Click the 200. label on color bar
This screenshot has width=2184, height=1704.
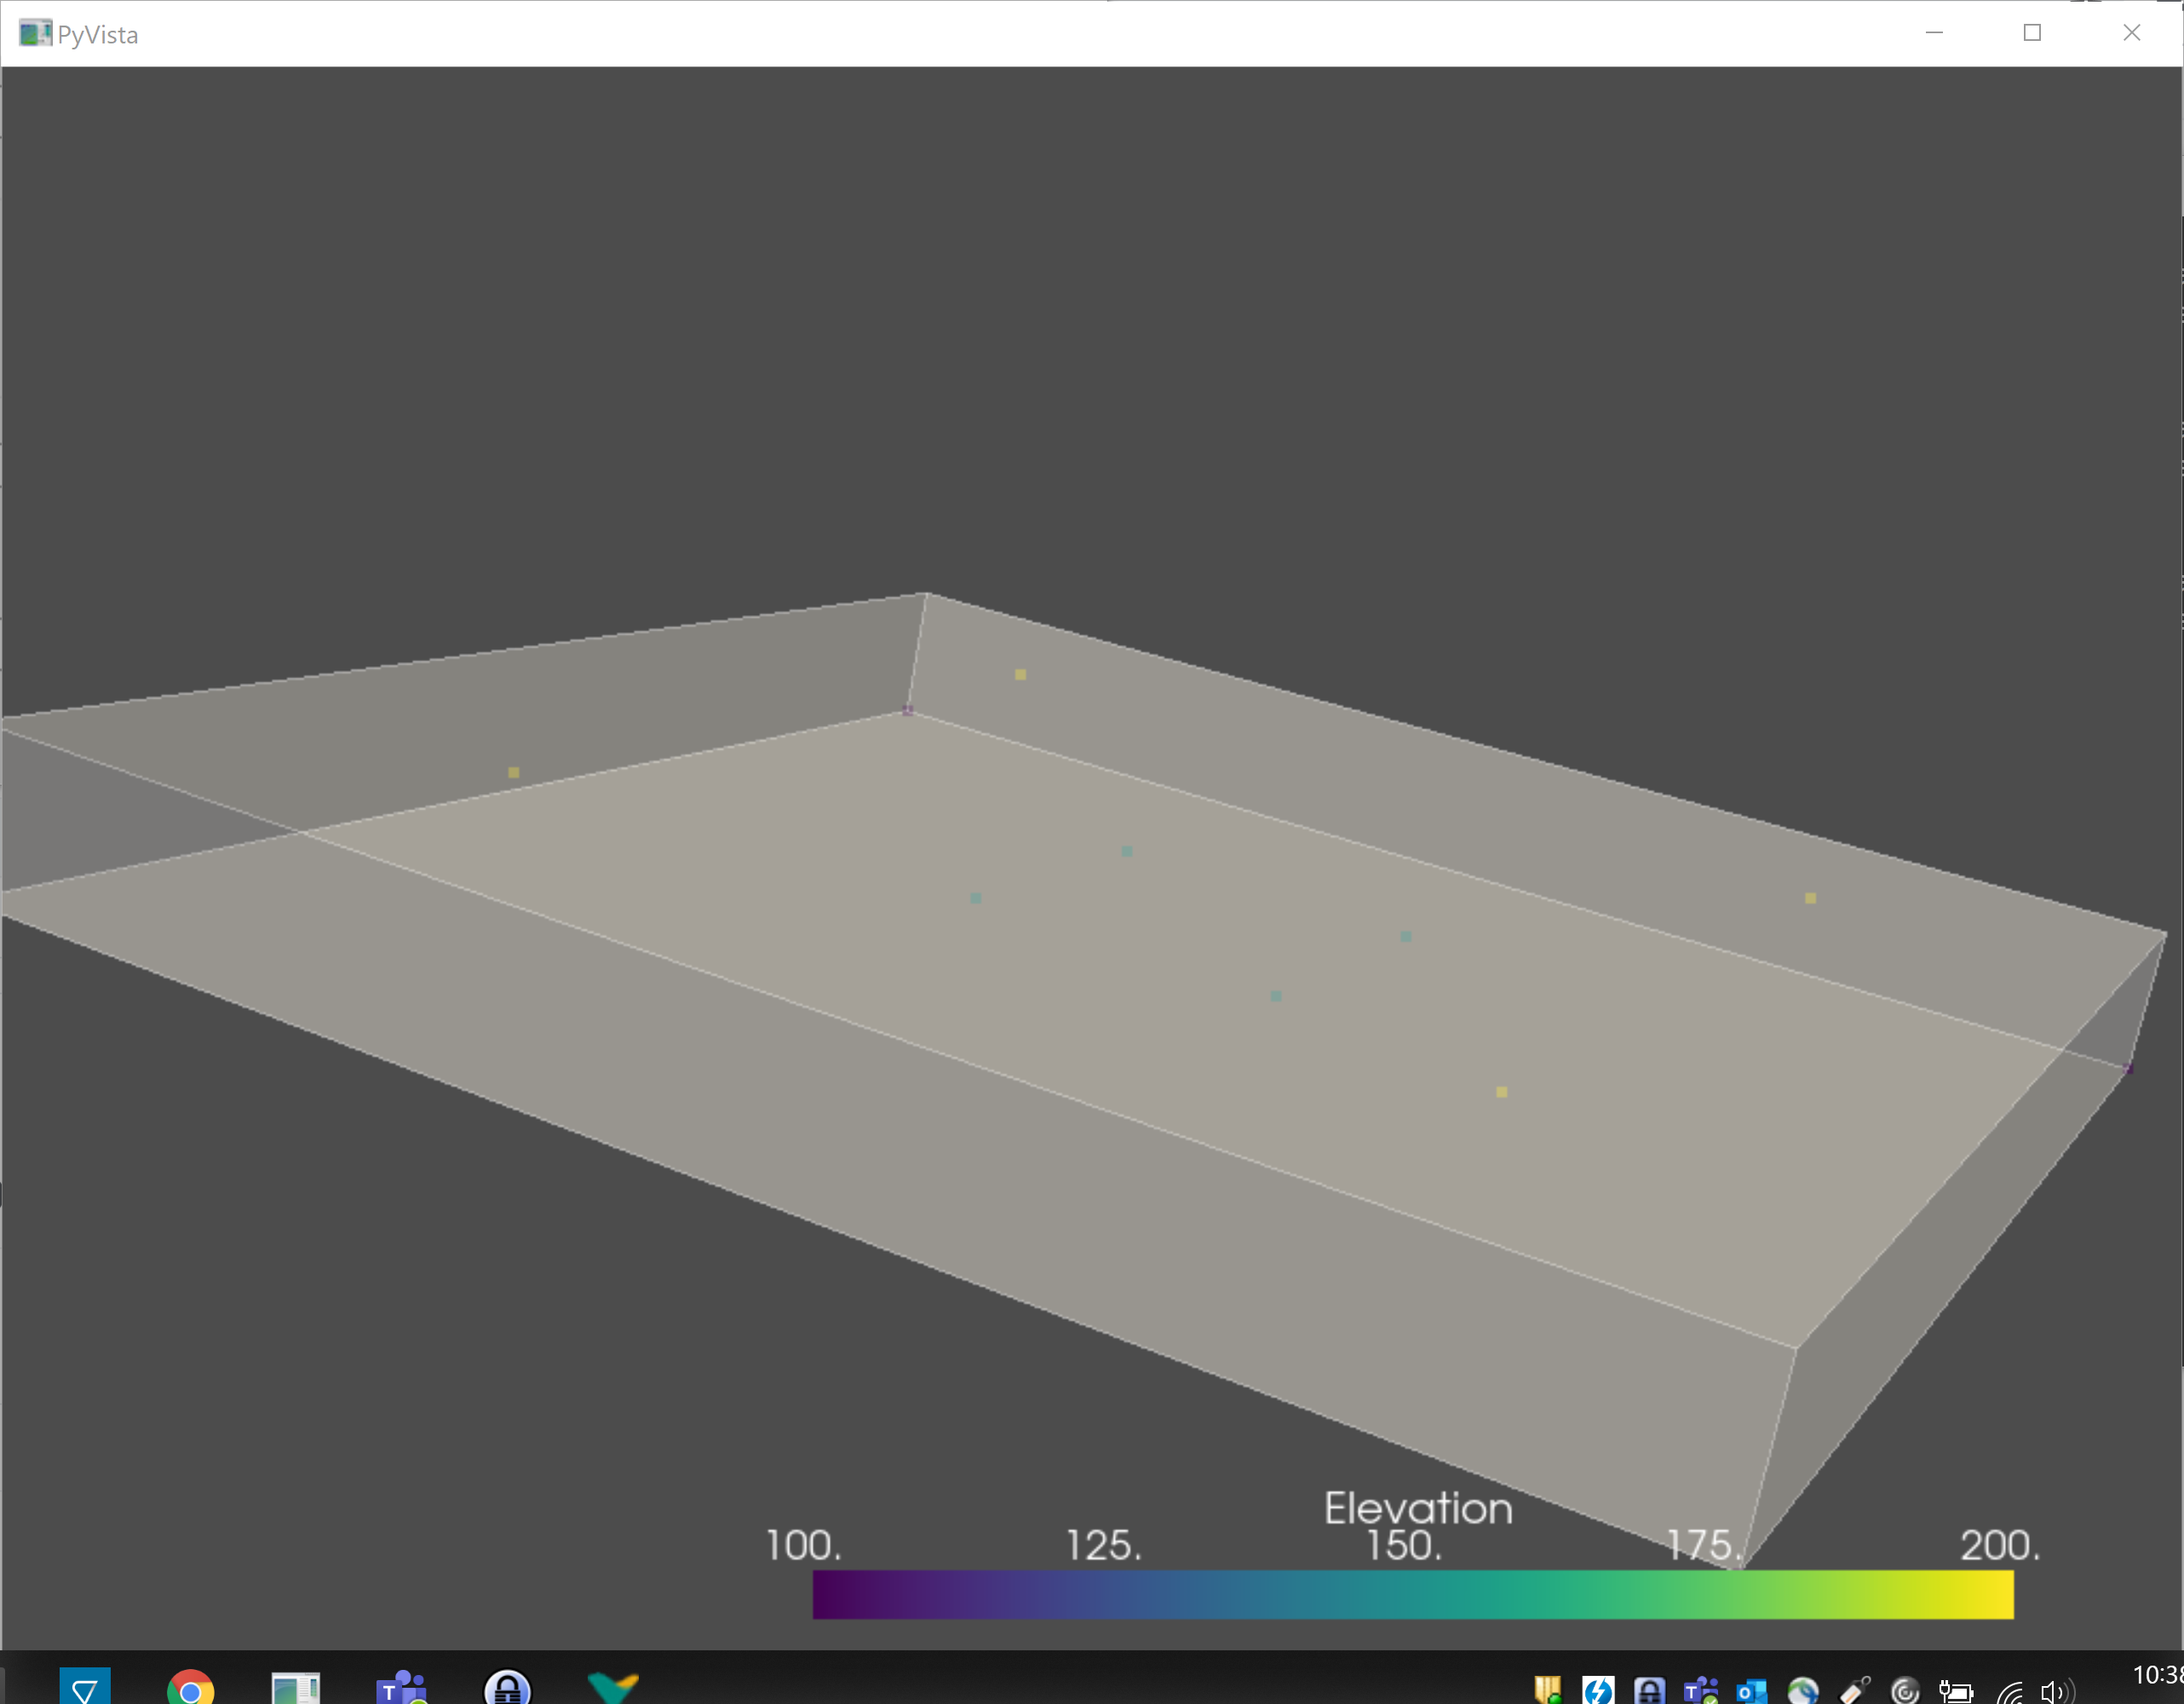pyautogui.click(x=1999, y=1546)
